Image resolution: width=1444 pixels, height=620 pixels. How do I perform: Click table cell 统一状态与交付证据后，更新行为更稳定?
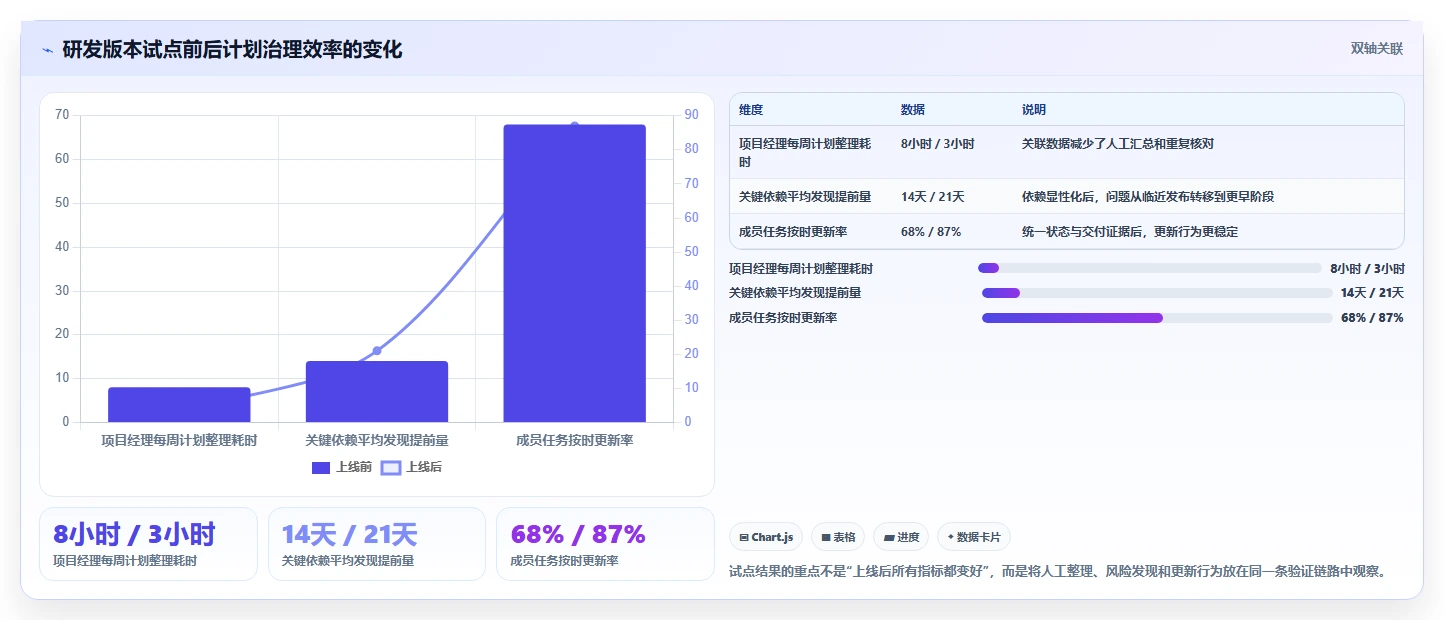pyautogui.click(x=1130, y=232)
